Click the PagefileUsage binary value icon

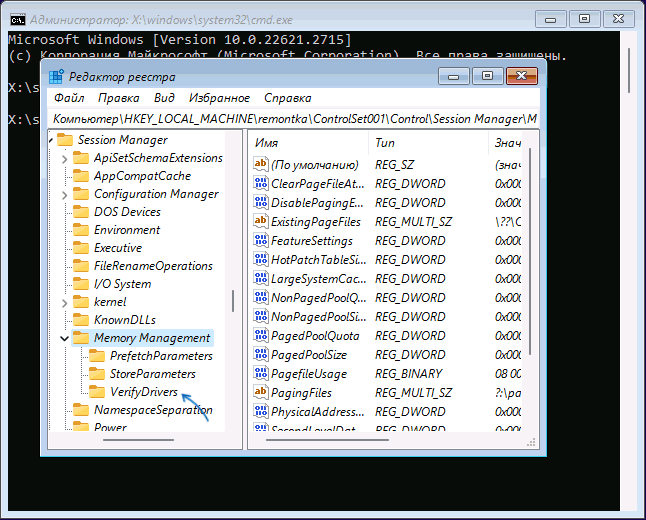tap(260, 374)
